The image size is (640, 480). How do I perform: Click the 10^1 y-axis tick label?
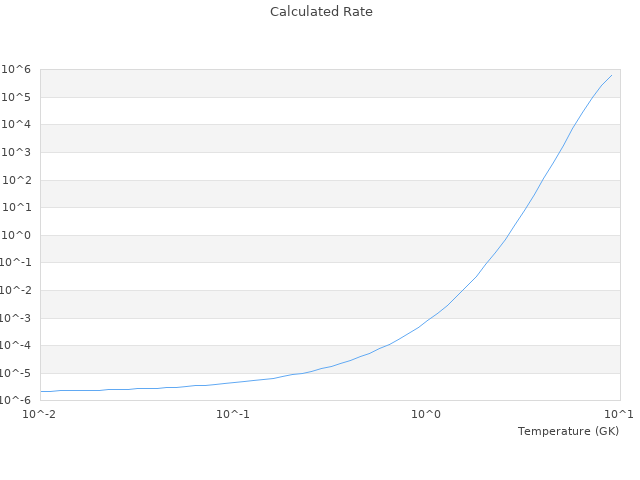17,208
